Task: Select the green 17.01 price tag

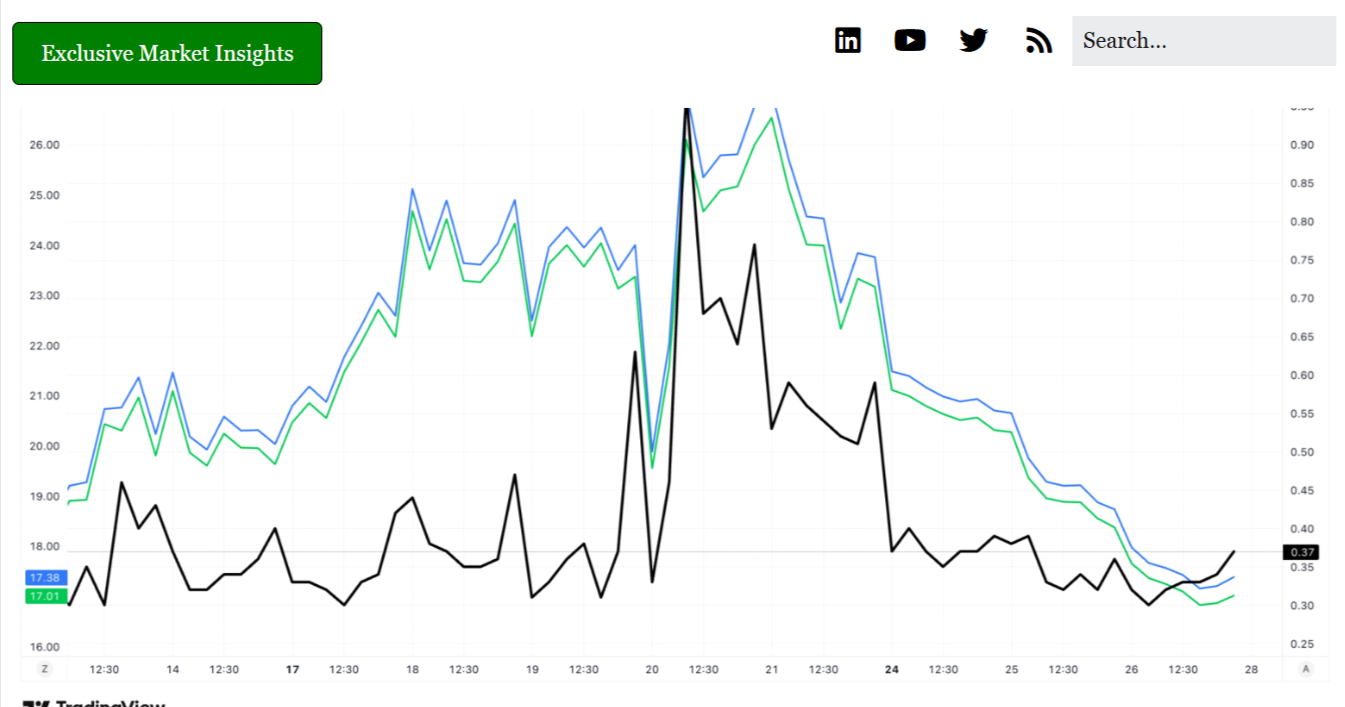Action: point(45,596)
